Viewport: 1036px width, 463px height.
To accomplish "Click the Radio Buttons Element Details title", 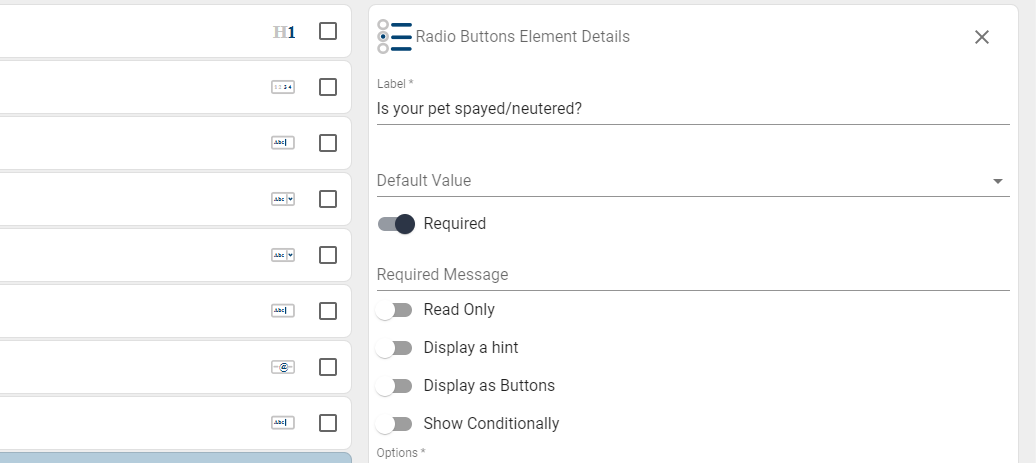I will pyautogui.click(x=523, y=36).
